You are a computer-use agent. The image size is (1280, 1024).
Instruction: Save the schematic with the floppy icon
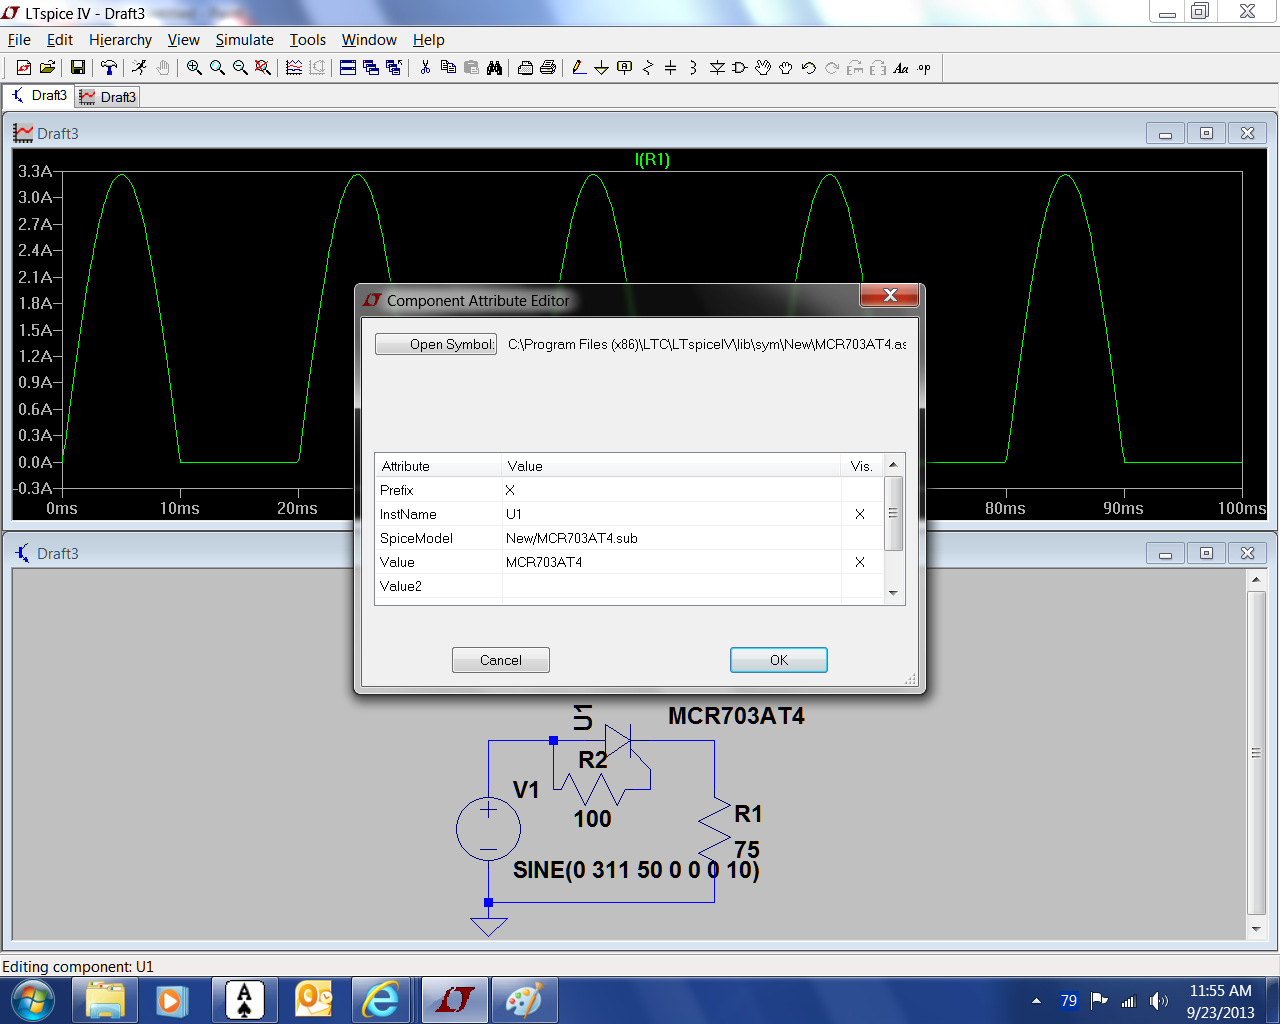(78, 68)
